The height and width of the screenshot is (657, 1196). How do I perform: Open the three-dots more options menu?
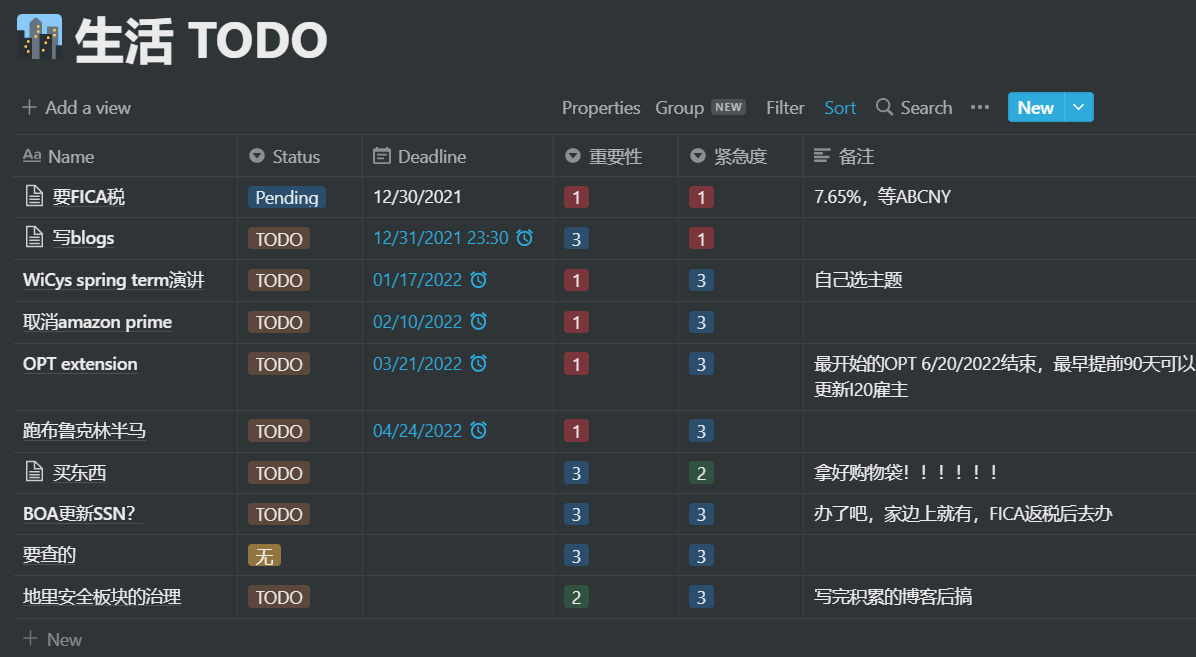pos(980,108)
